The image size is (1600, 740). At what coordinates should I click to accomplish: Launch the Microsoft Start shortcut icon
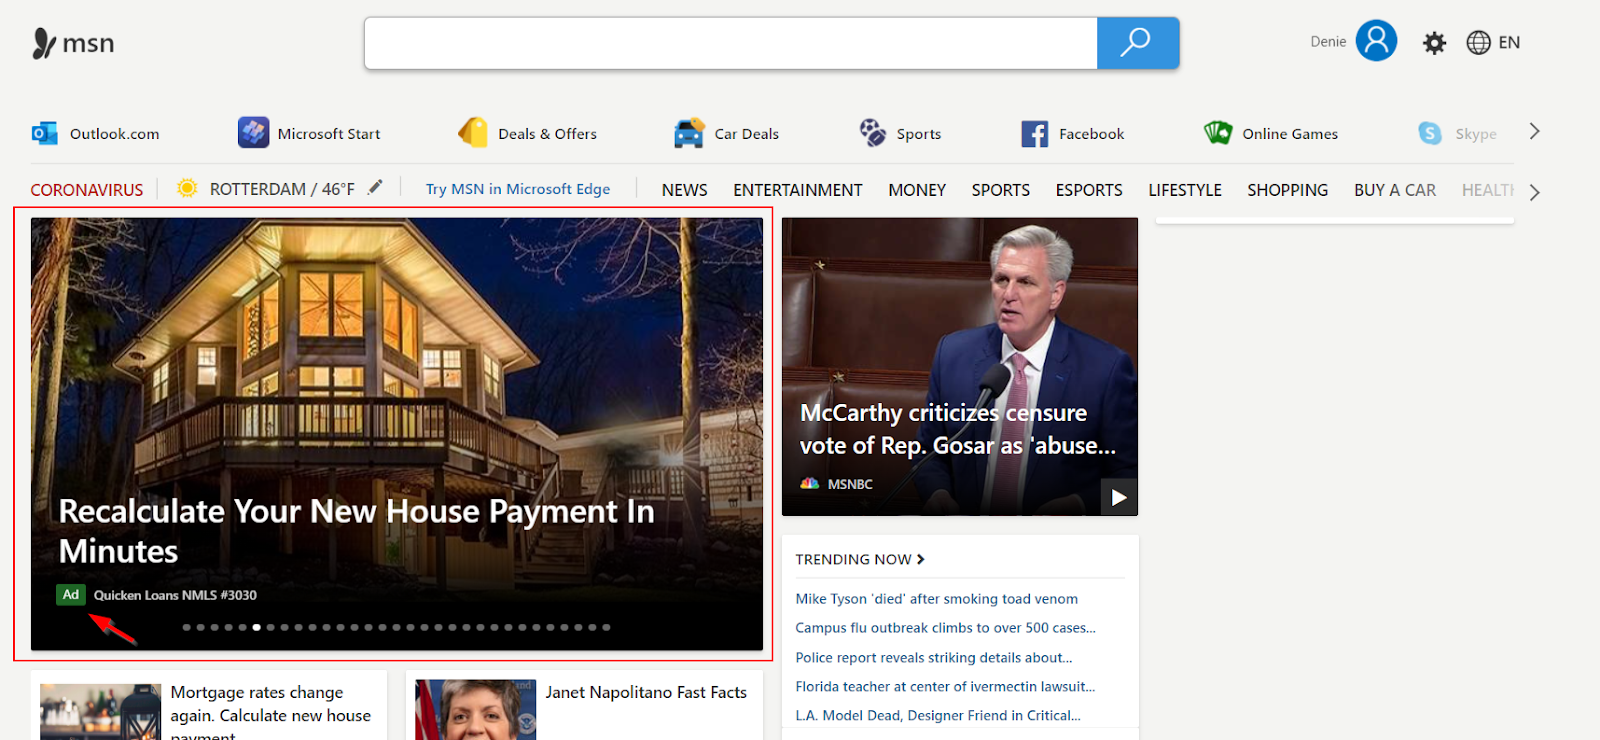(x=253, y=133)
